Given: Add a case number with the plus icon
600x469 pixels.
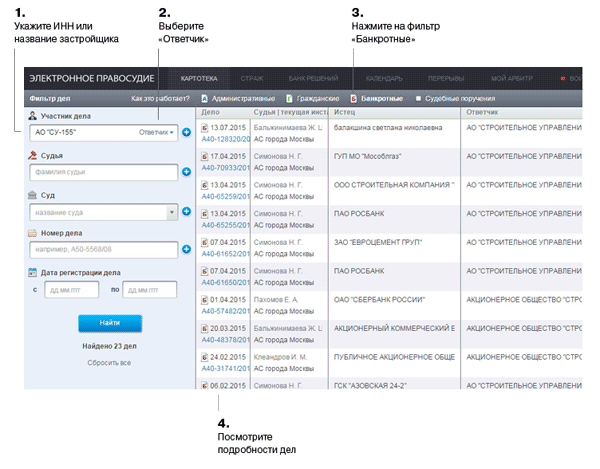Looking at the screenshot, I should [186, 249].
